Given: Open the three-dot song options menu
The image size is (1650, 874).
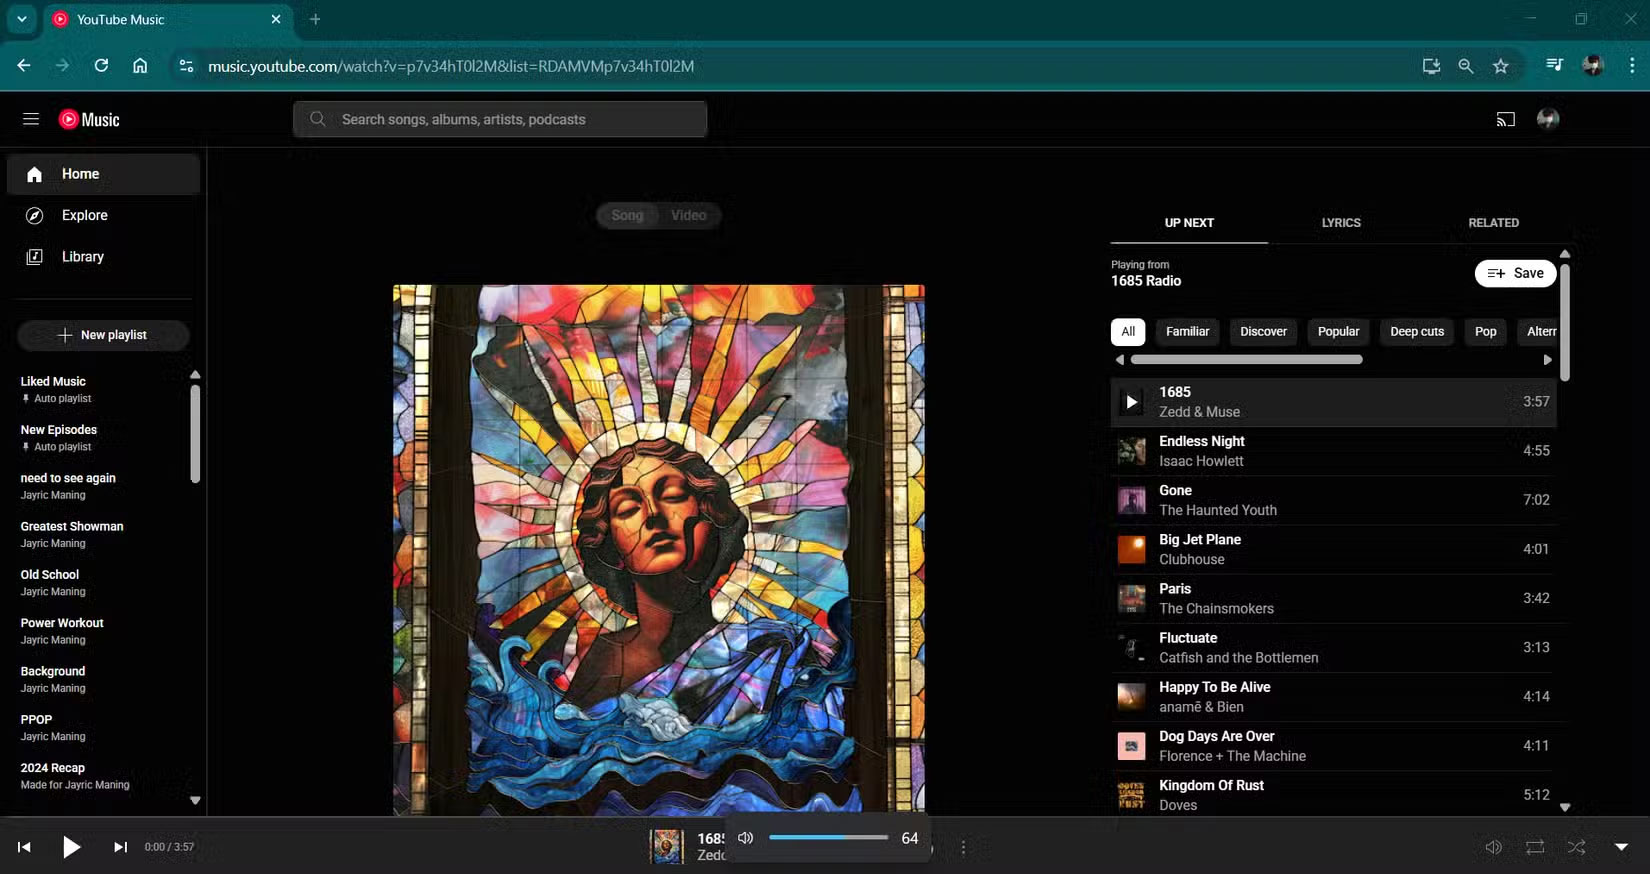Looking at the screenshot, I should click(963, 848).
